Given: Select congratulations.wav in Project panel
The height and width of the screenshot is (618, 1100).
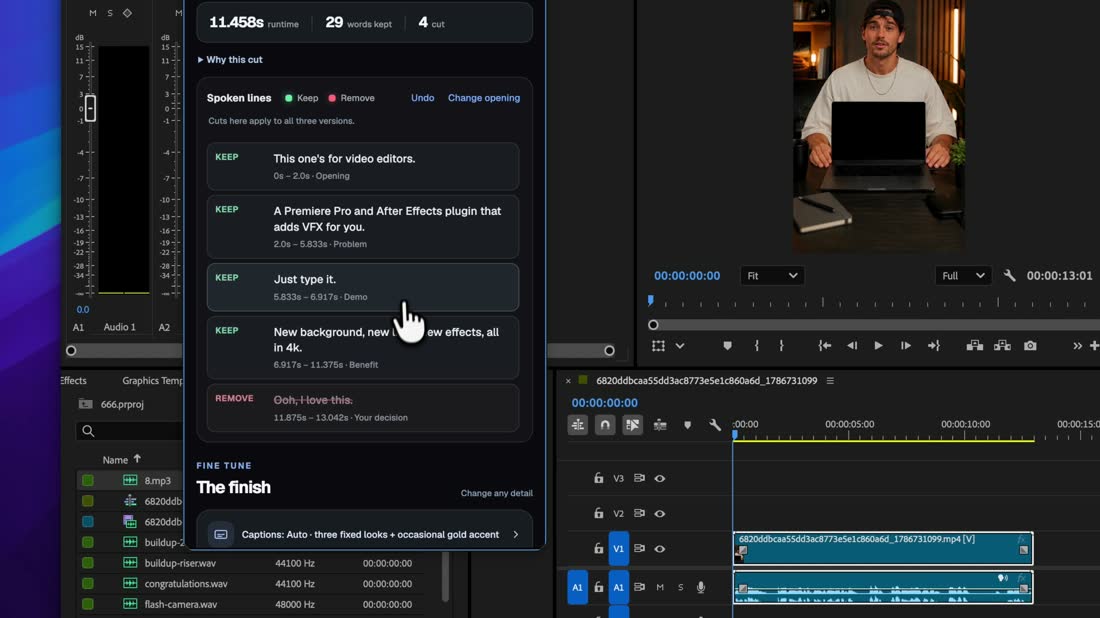Looking at the screenshot, I should [x=186, y=584].
